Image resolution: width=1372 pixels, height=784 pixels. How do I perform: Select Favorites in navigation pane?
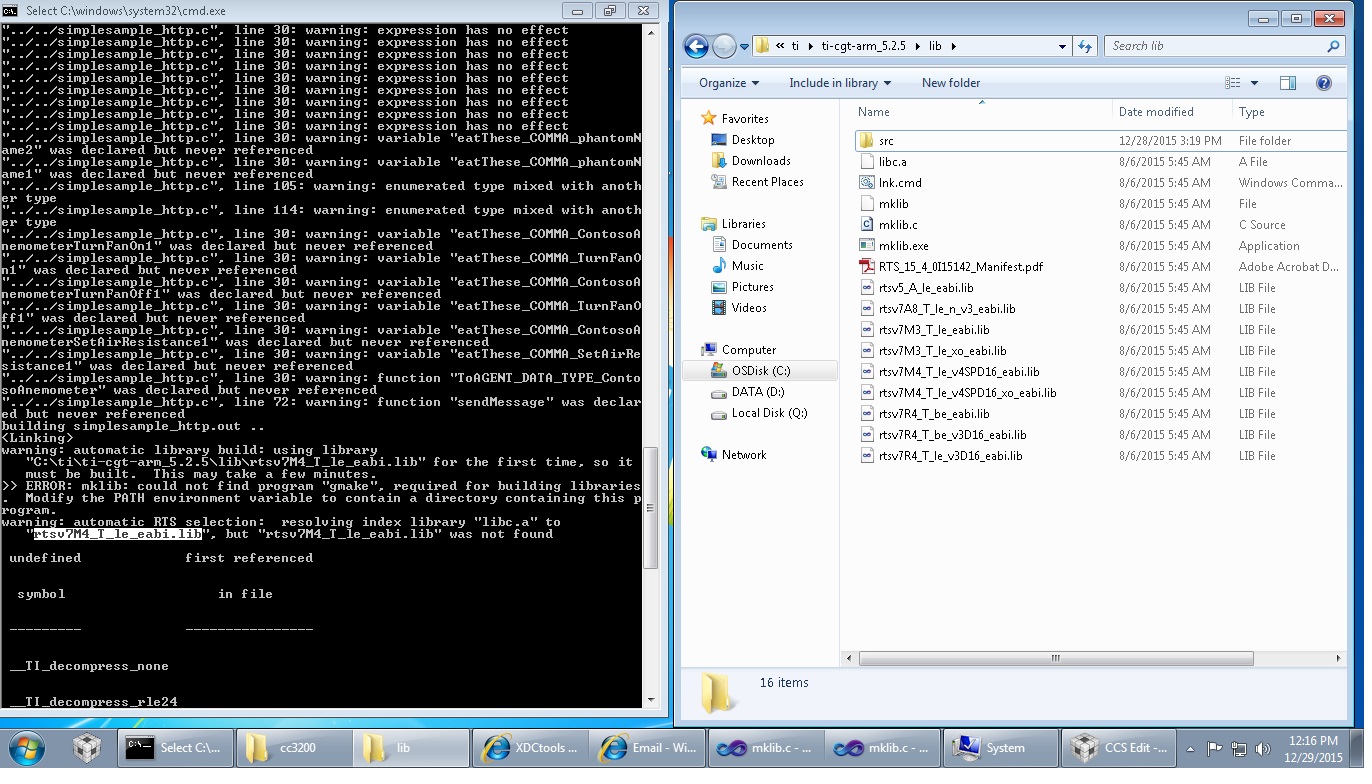745,118
